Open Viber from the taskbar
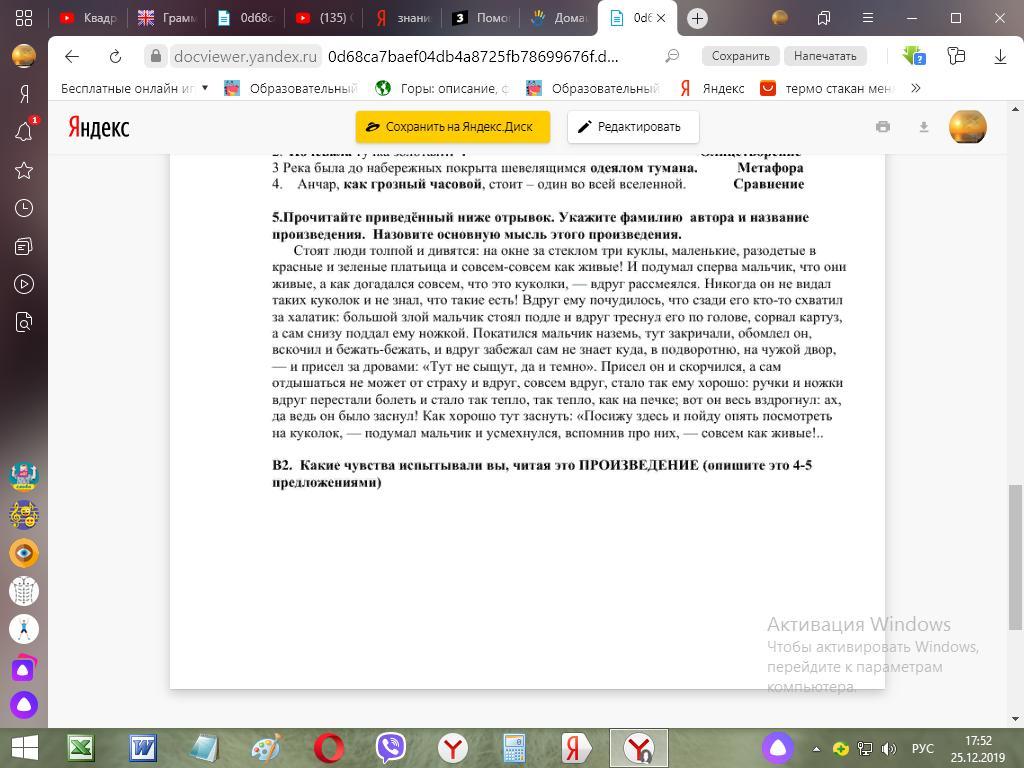Image resolution: width=1024 pixels, height=768 pixels. click(391, 748)
